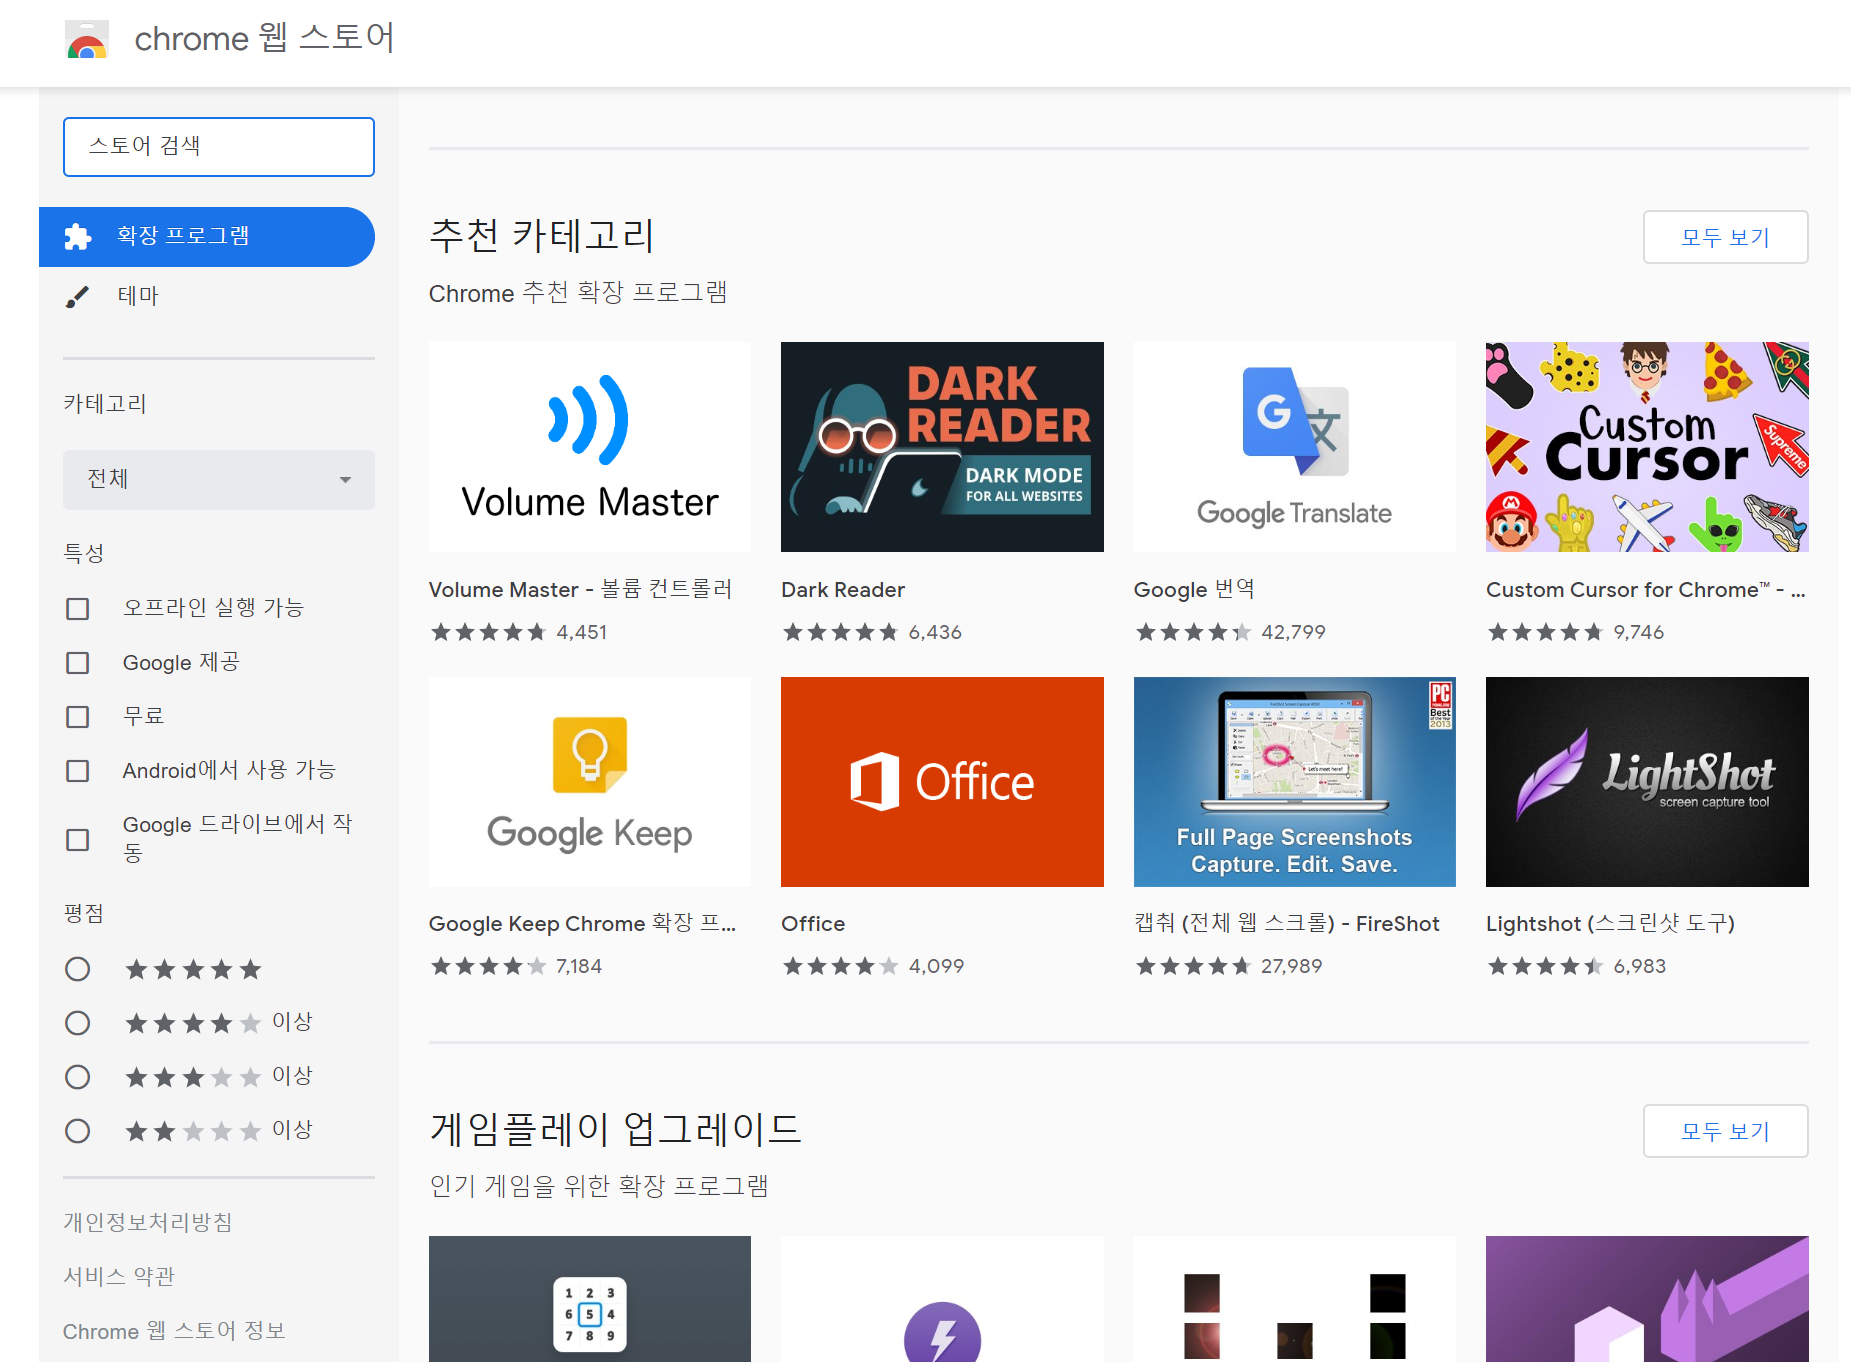Open the 개인정보처리방침 link

pos(148,1222)
